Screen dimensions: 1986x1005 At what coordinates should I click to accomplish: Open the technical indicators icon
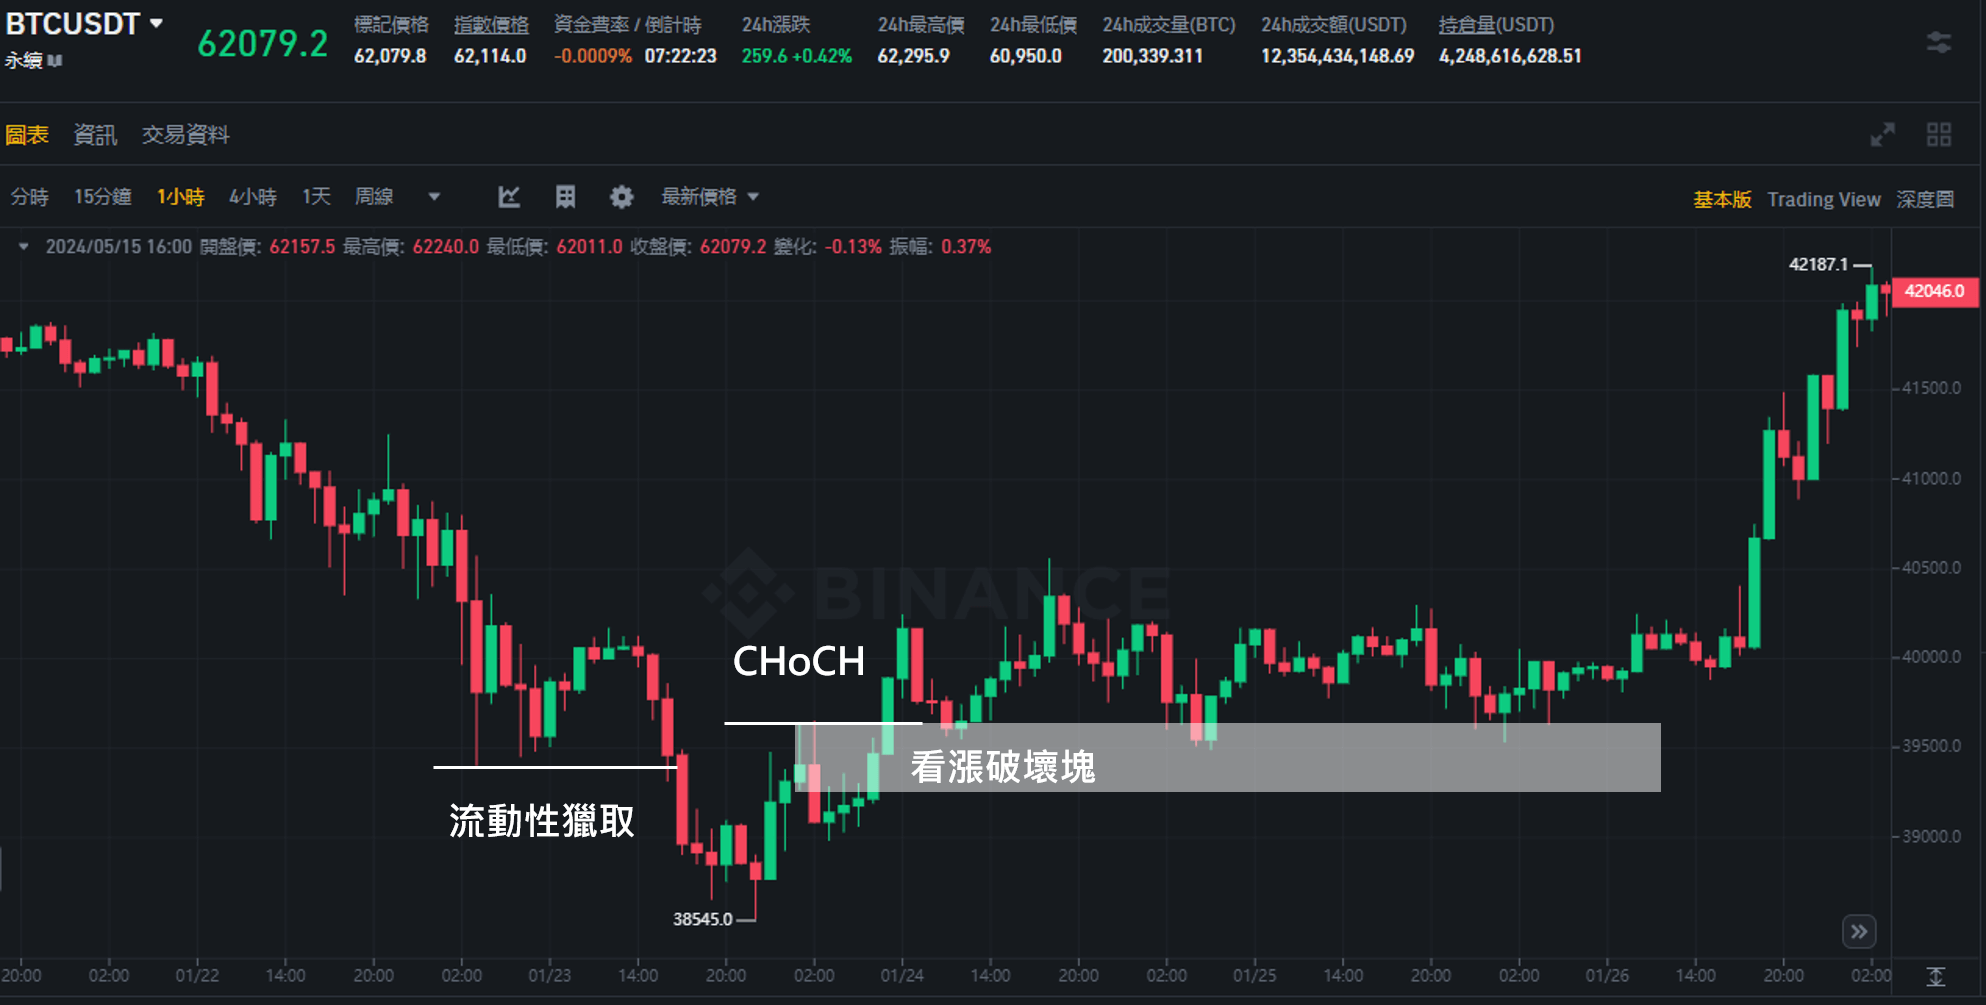pyautogui.click(x=566, y=197)
